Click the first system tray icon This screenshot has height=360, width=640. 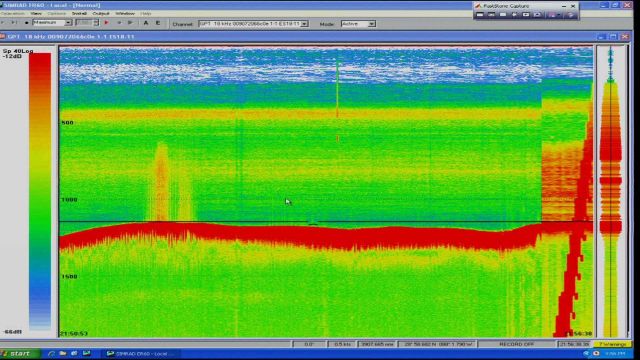click(x=586, y=353)
